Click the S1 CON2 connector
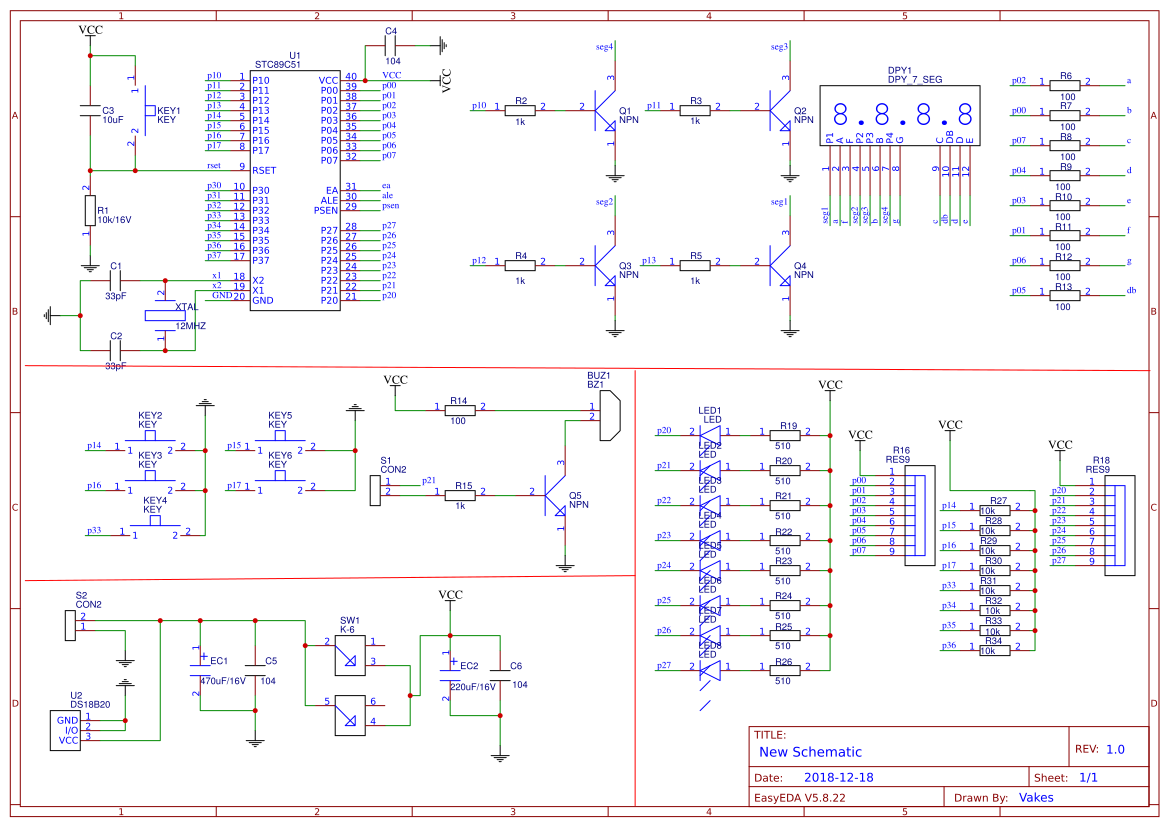The height and width of the screenshot is (827, 1169). (375, 491)
